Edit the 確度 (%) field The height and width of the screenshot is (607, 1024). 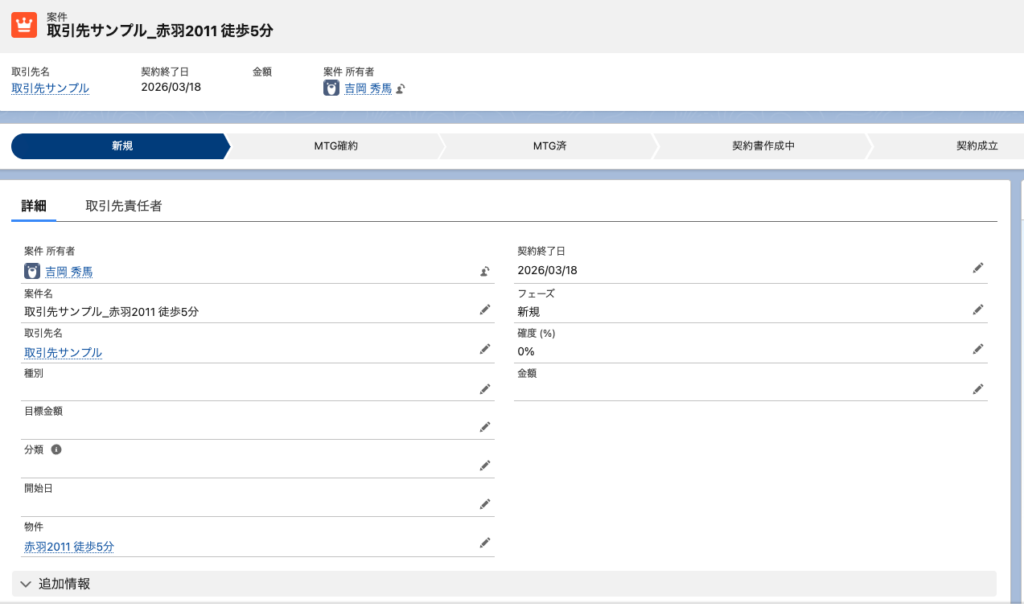(x=978, y=349)
